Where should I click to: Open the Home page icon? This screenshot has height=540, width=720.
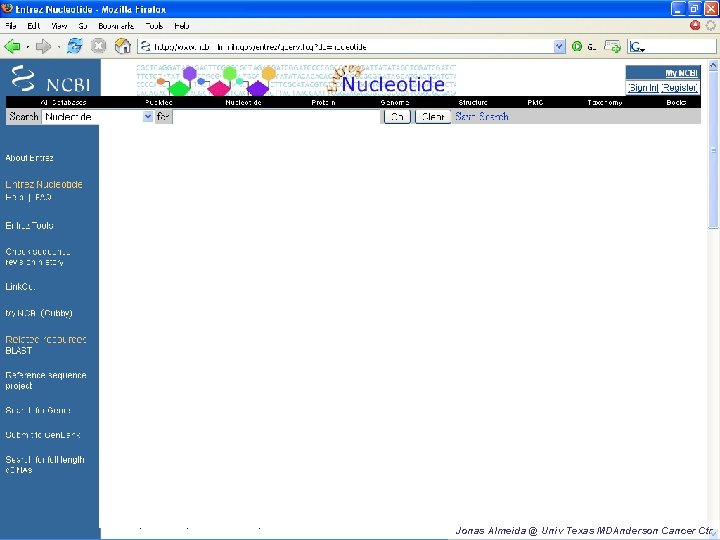tap(123, 46)
